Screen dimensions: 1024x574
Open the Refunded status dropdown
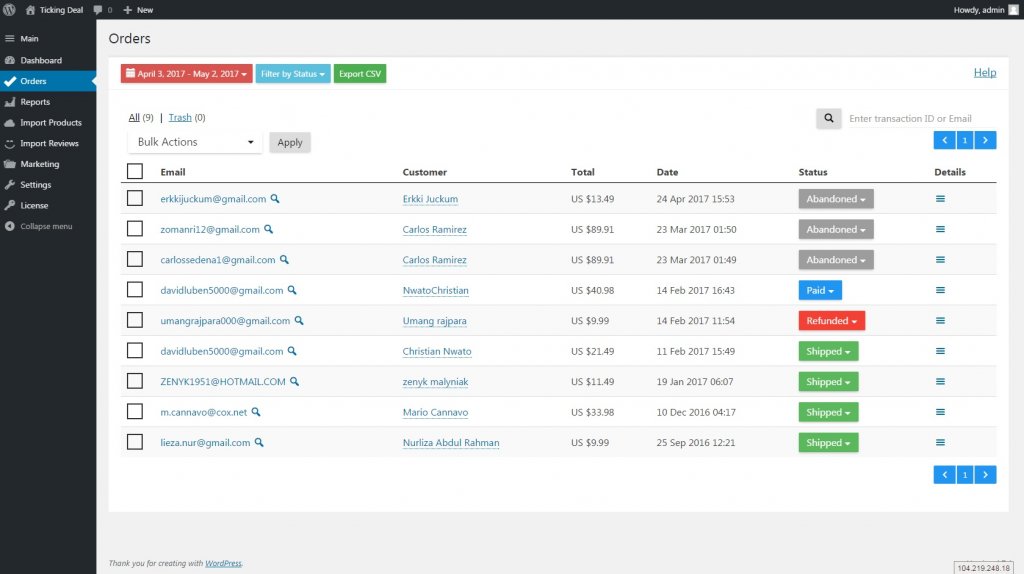pos(832,321)
